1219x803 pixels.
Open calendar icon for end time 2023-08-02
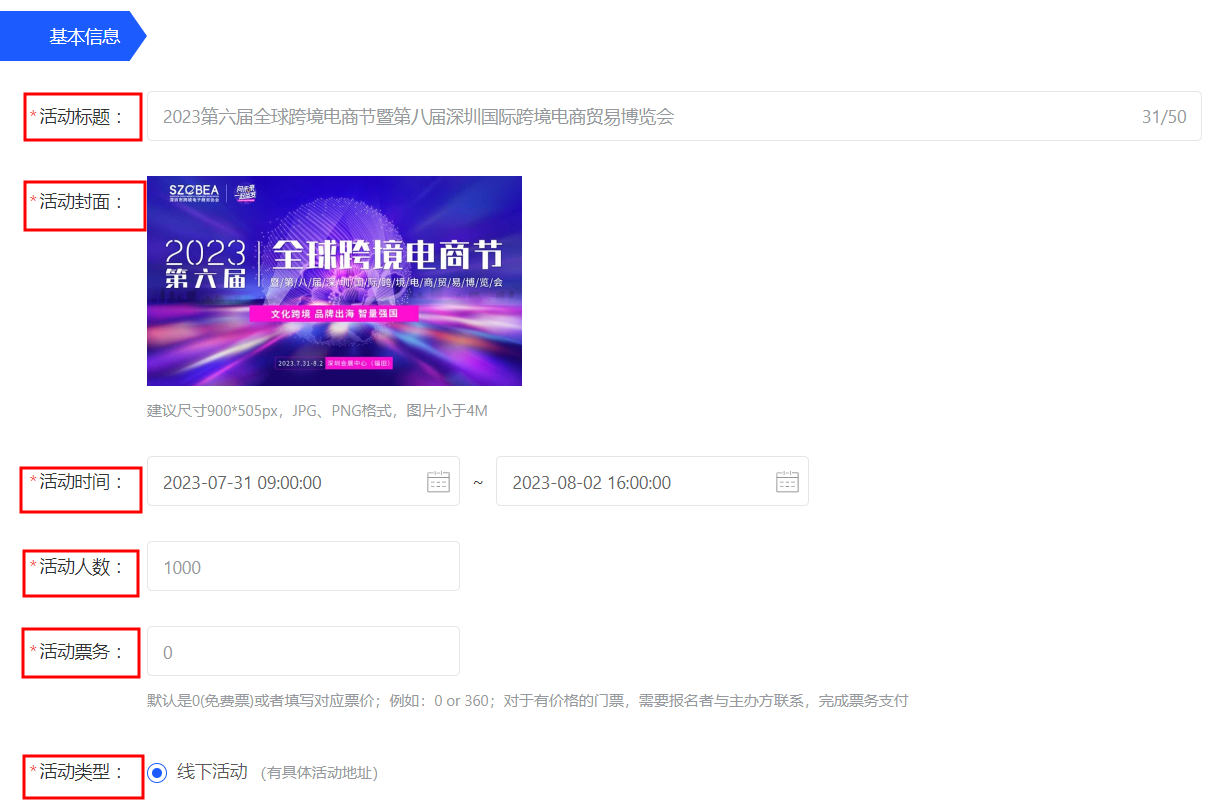pyautogui.click(x=787, y=482)
